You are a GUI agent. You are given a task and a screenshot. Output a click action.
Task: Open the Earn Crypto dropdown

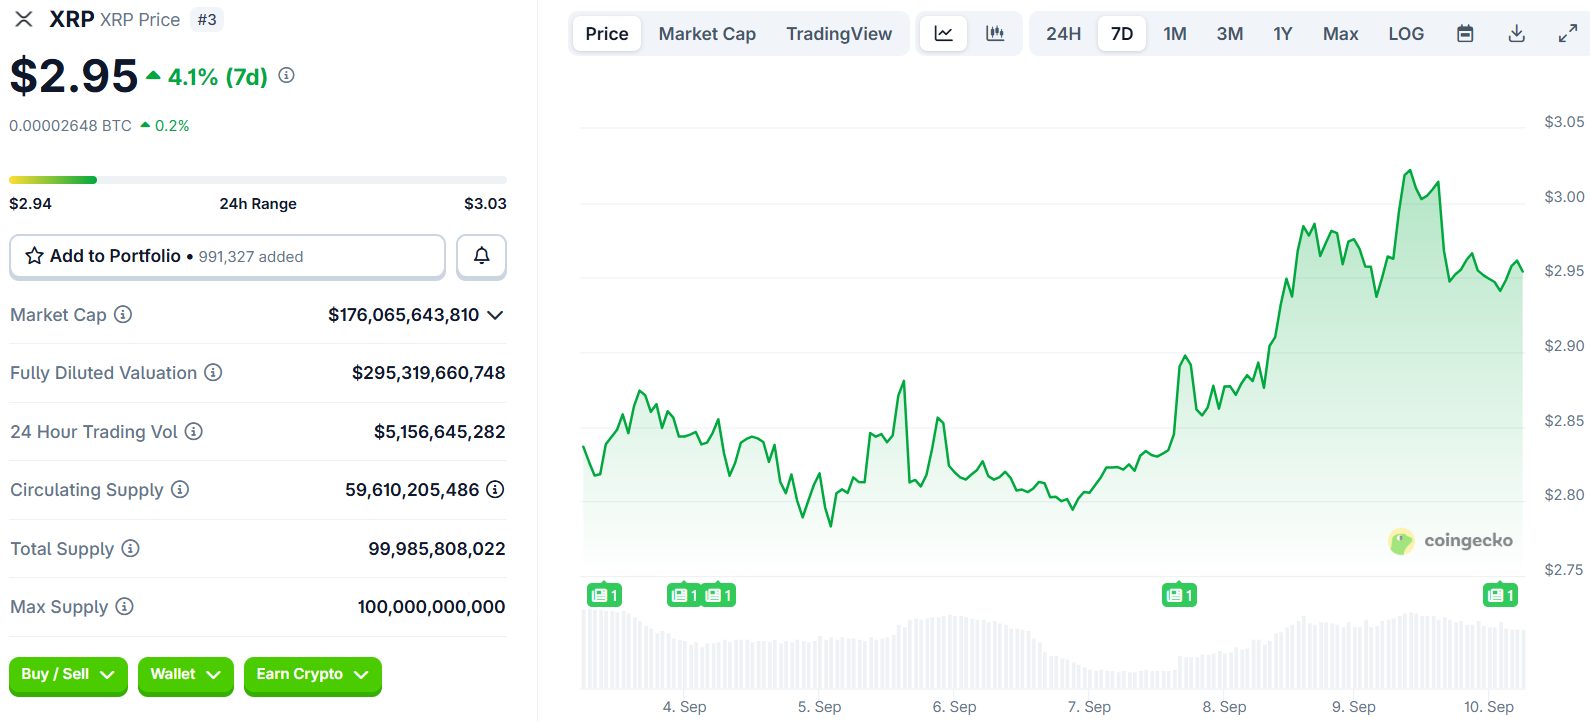(x=312, y=675)
